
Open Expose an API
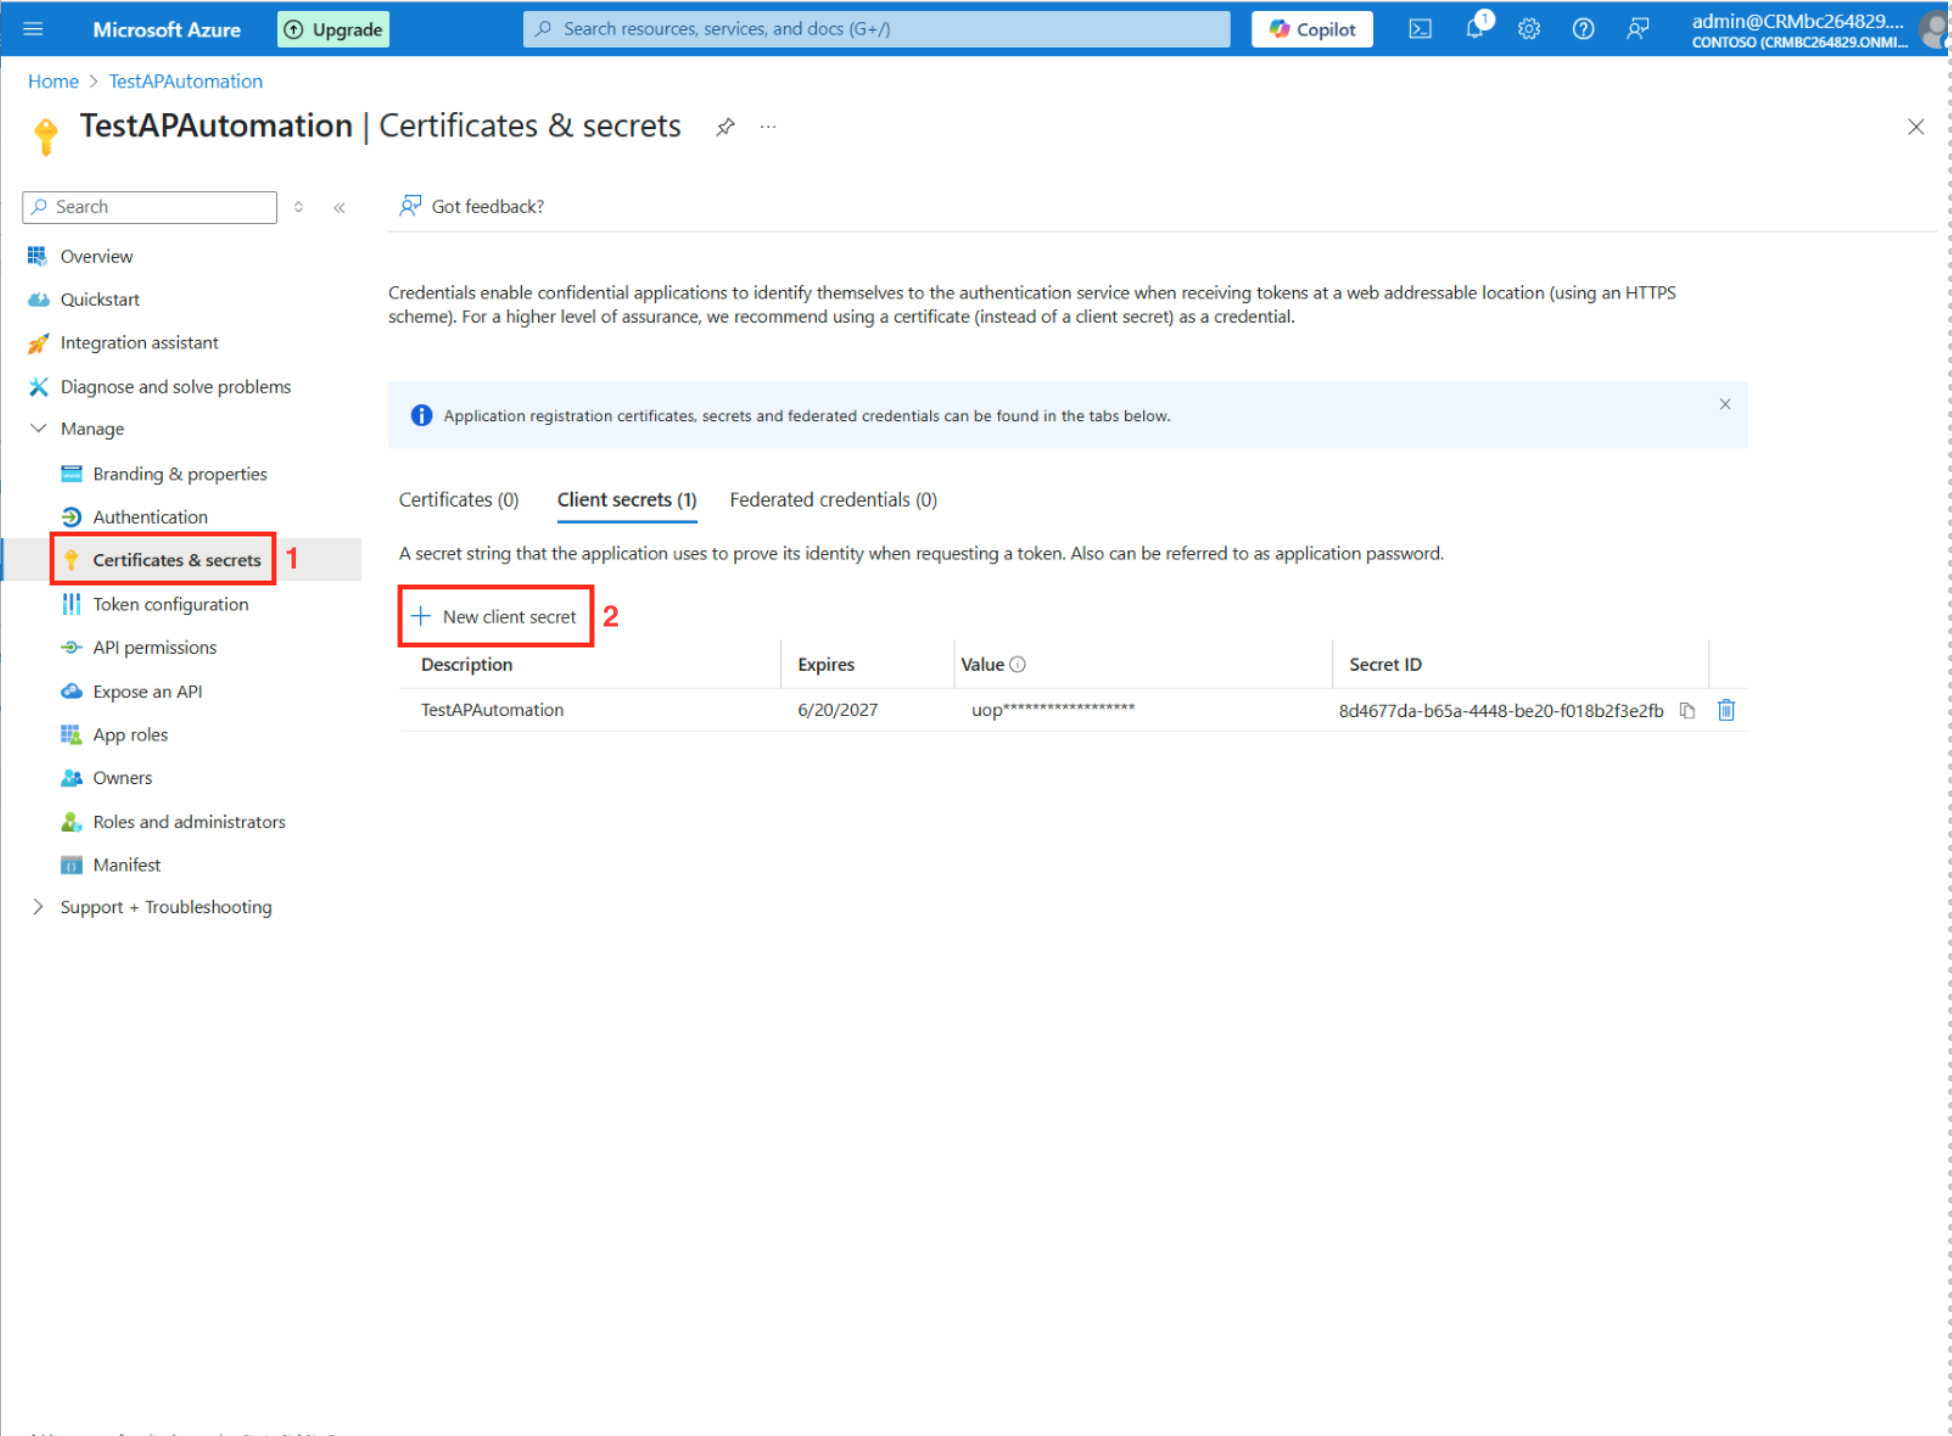click(x=147, y=691)
